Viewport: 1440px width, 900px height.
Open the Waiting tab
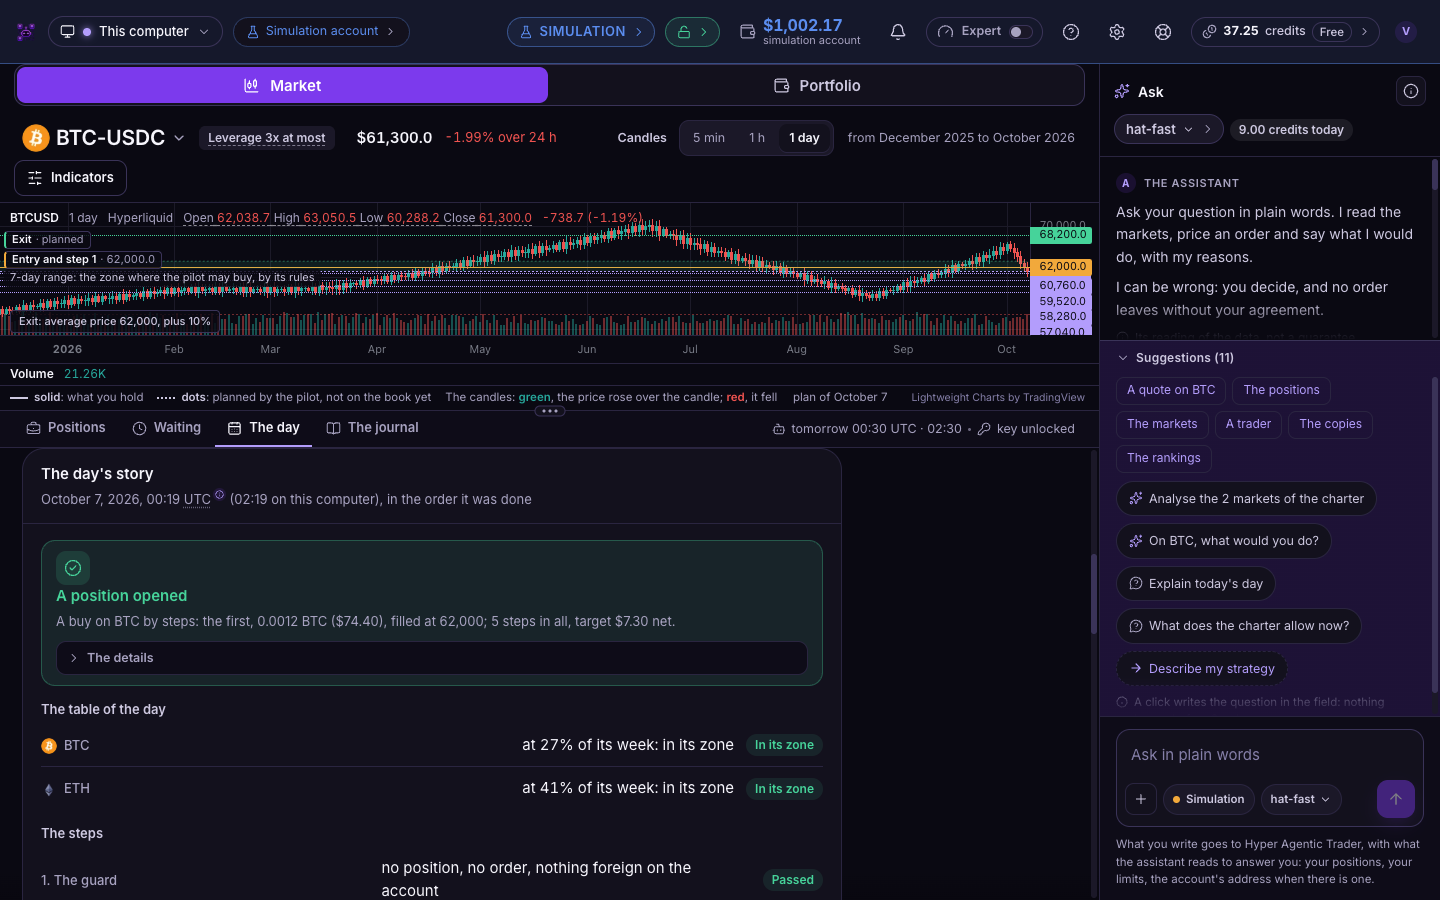coord(167,428)
